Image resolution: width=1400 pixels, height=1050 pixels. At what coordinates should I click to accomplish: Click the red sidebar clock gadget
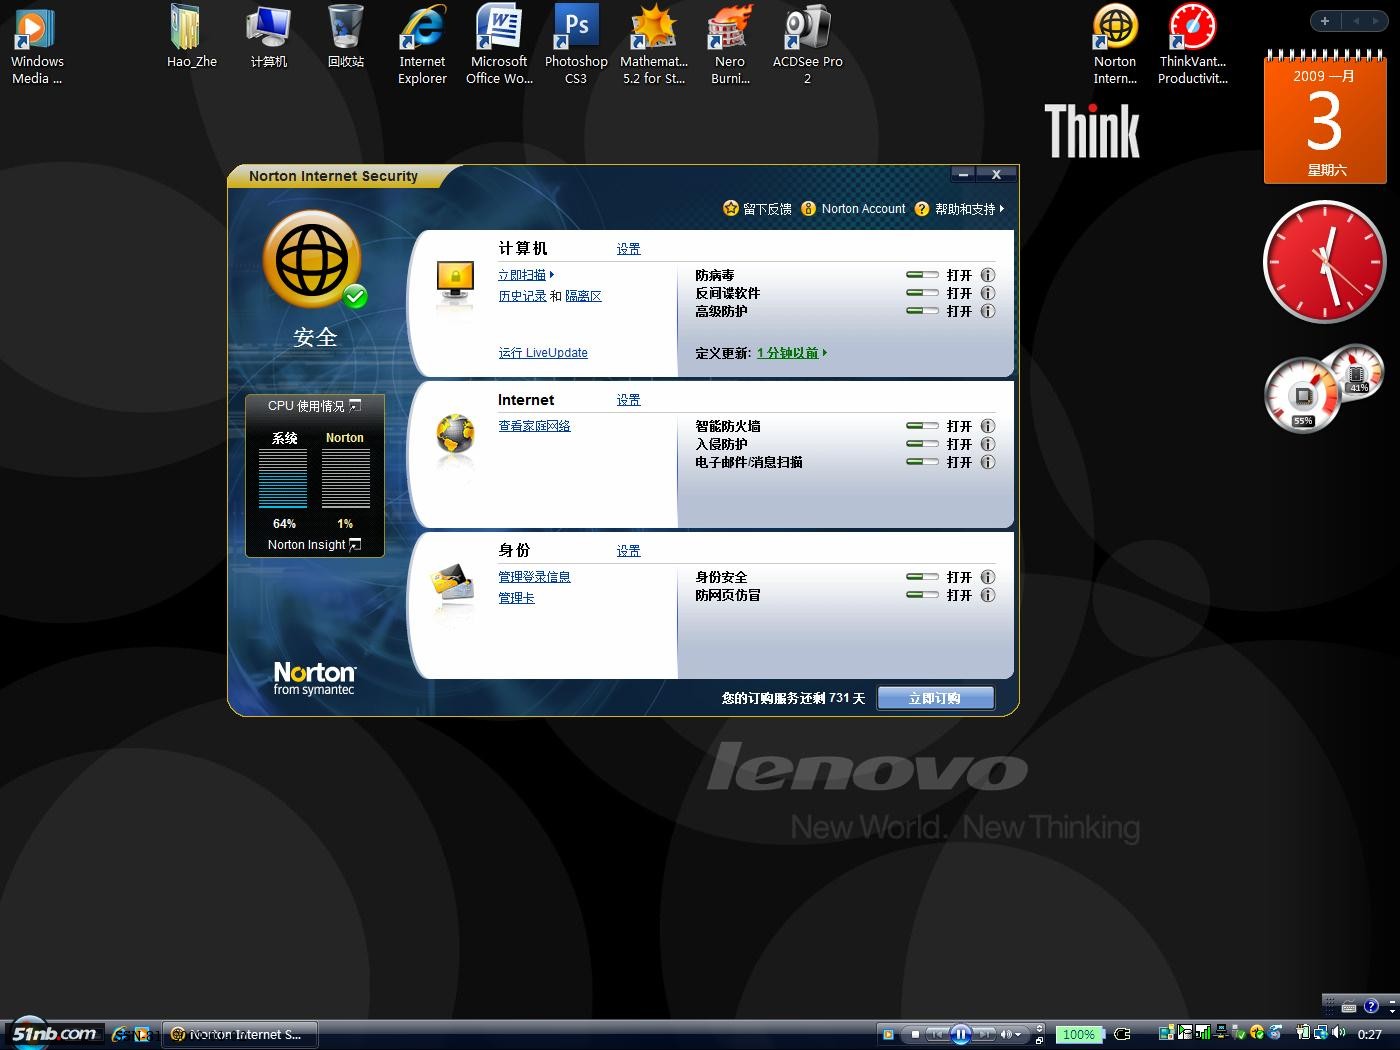(1325, 261)
